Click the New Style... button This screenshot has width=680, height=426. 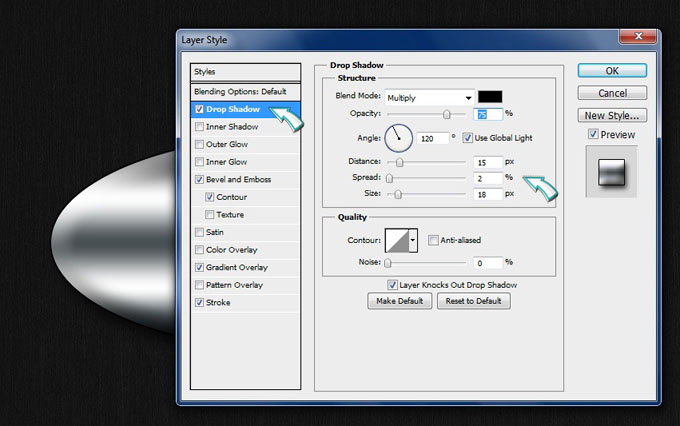point(612,115)
